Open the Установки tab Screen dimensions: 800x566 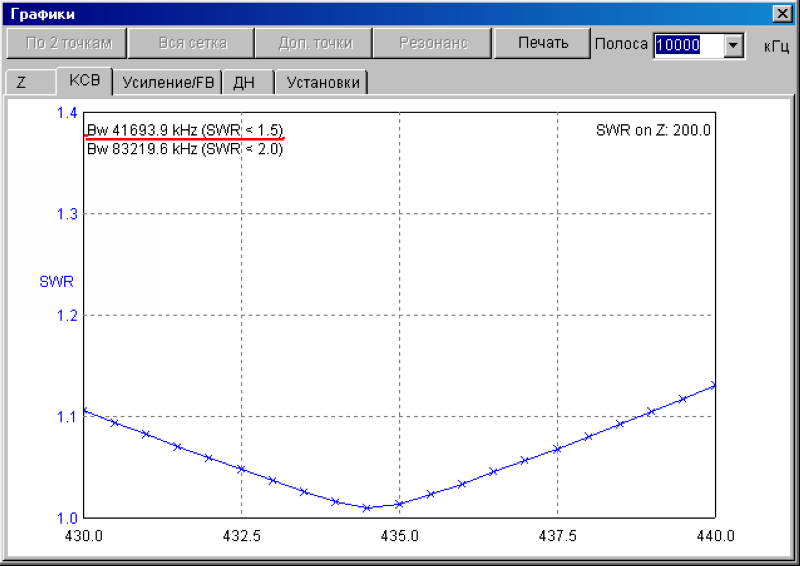point(321,82)
